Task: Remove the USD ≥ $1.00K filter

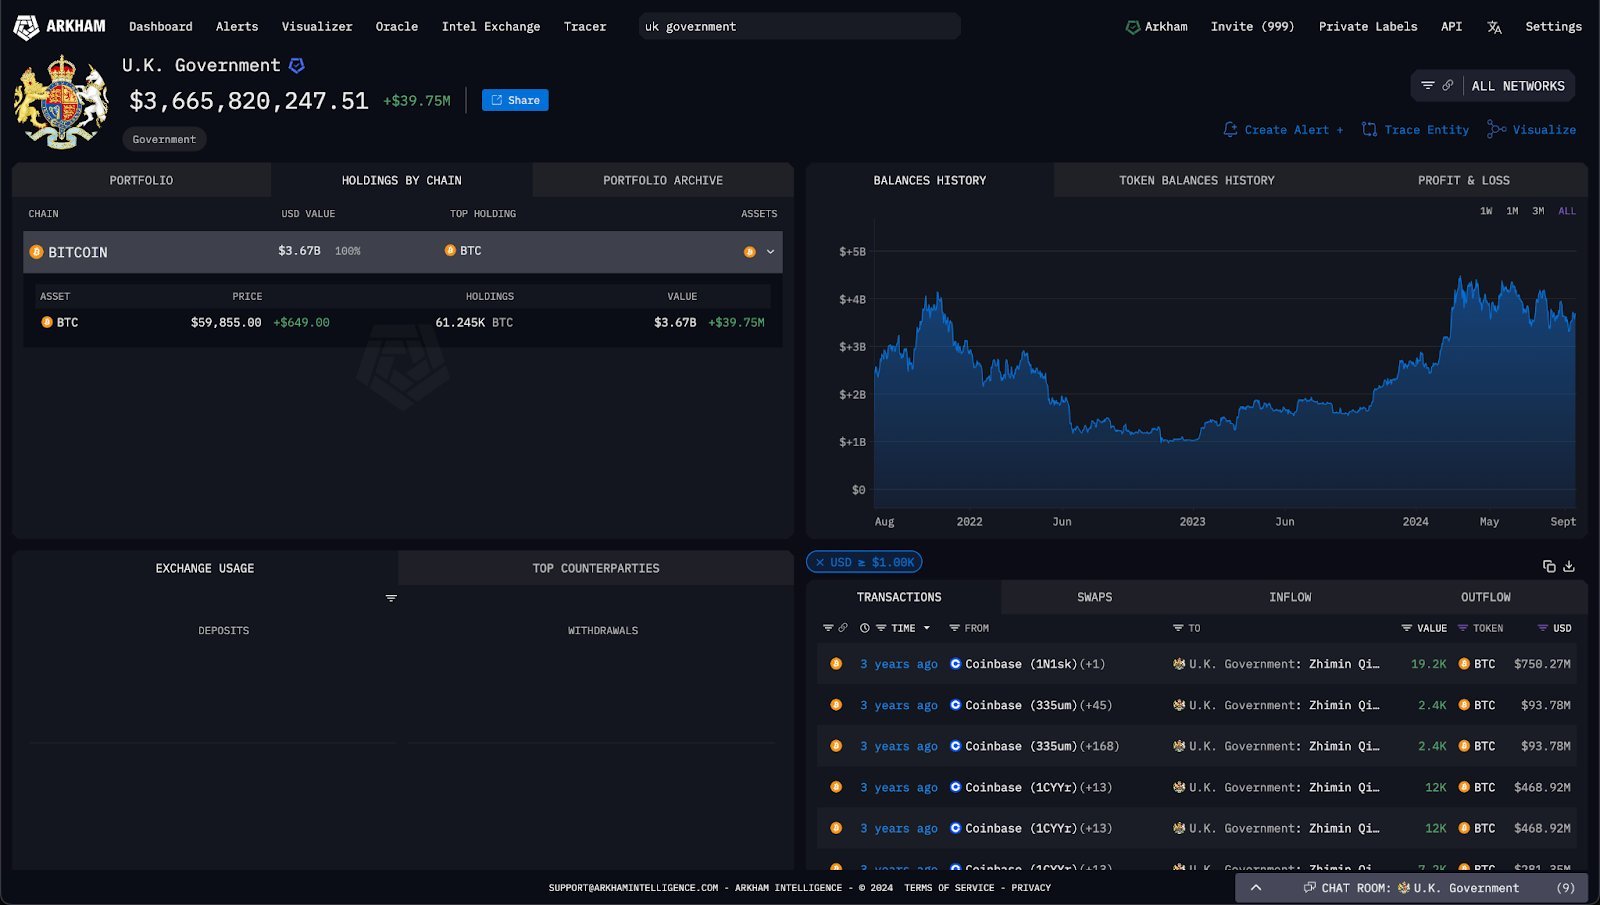Action: 819,562
